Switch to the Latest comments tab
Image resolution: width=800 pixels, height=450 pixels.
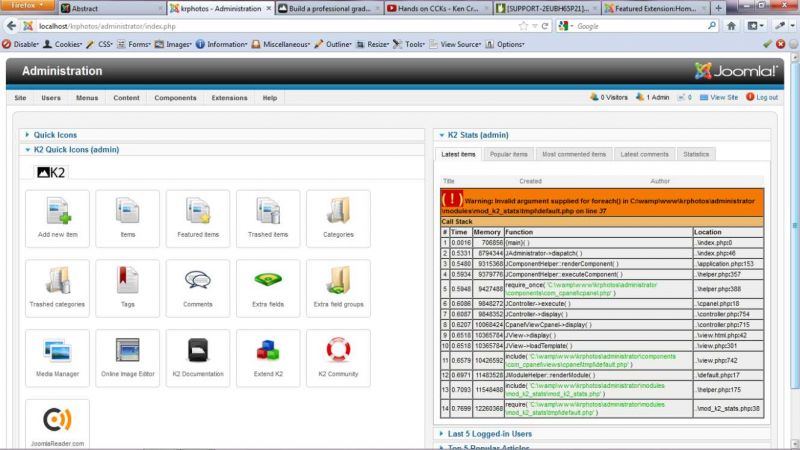click(644, 154)
